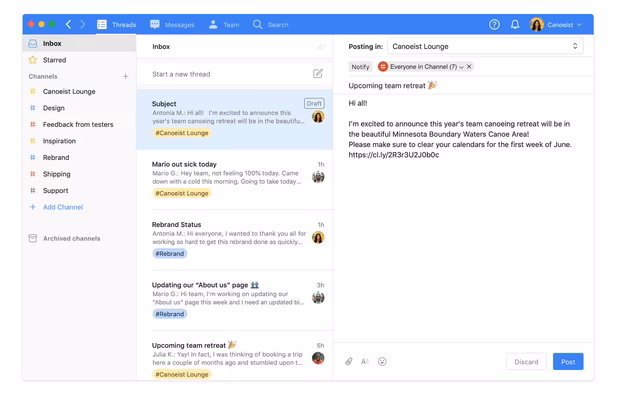
Task: Go back with the left arrow
Action: pyautogui.click(x=69, y=24)
